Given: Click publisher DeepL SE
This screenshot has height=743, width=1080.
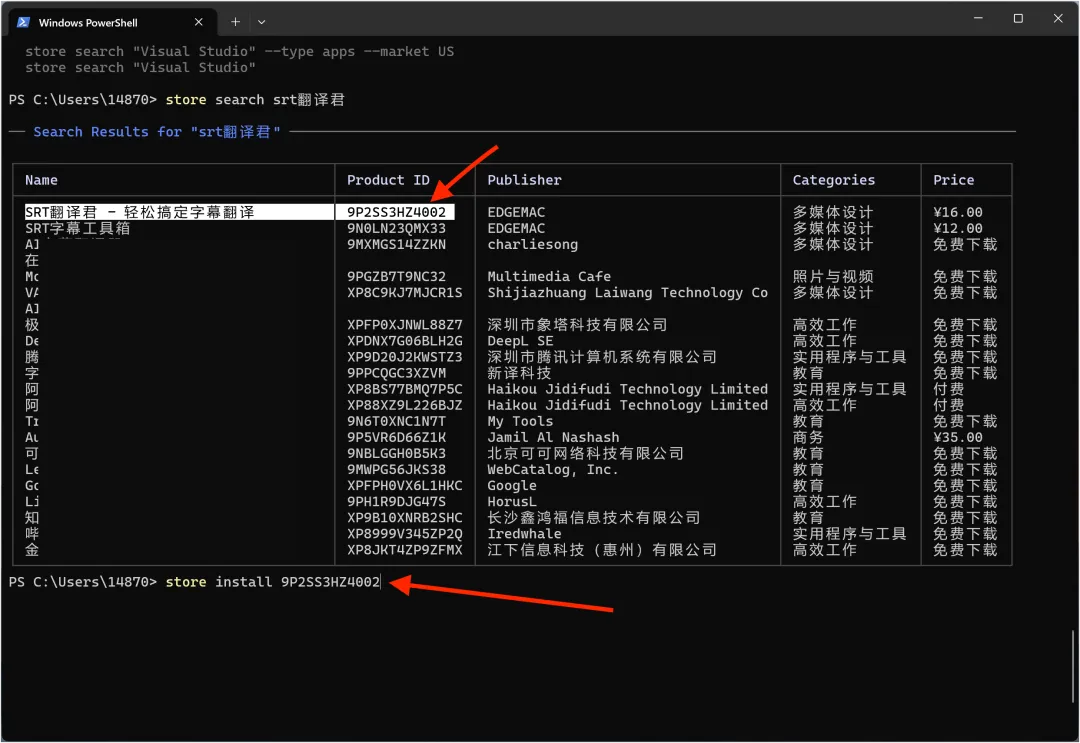Looking at the screenshot, I should pos(520,341).
